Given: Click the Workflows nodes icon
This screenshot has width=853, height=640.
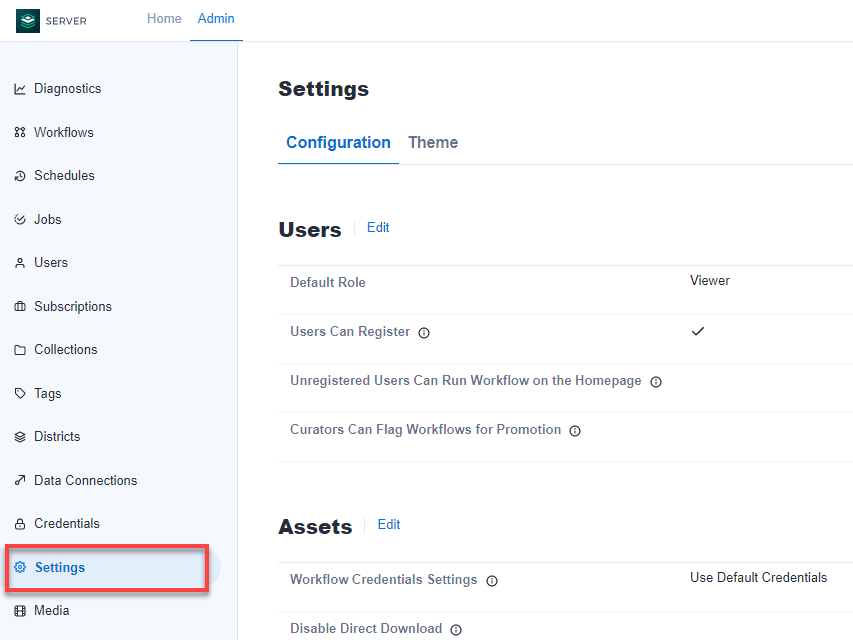Looking at the screenshot, I should click(x=20, y=132).
